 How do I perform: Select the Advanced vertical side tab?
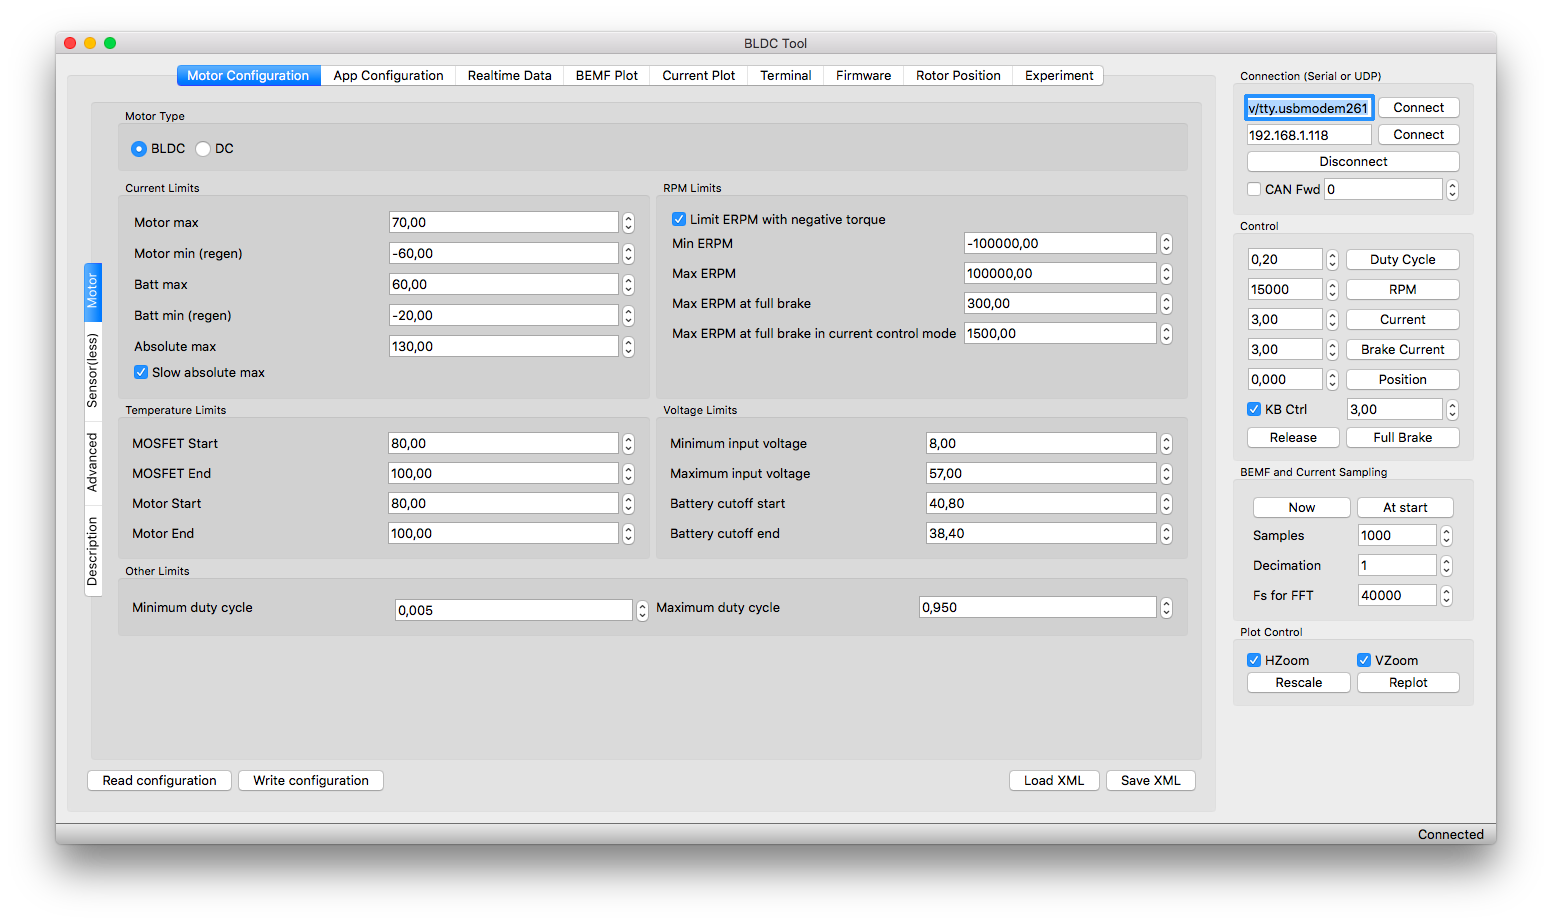pos(93,462)
